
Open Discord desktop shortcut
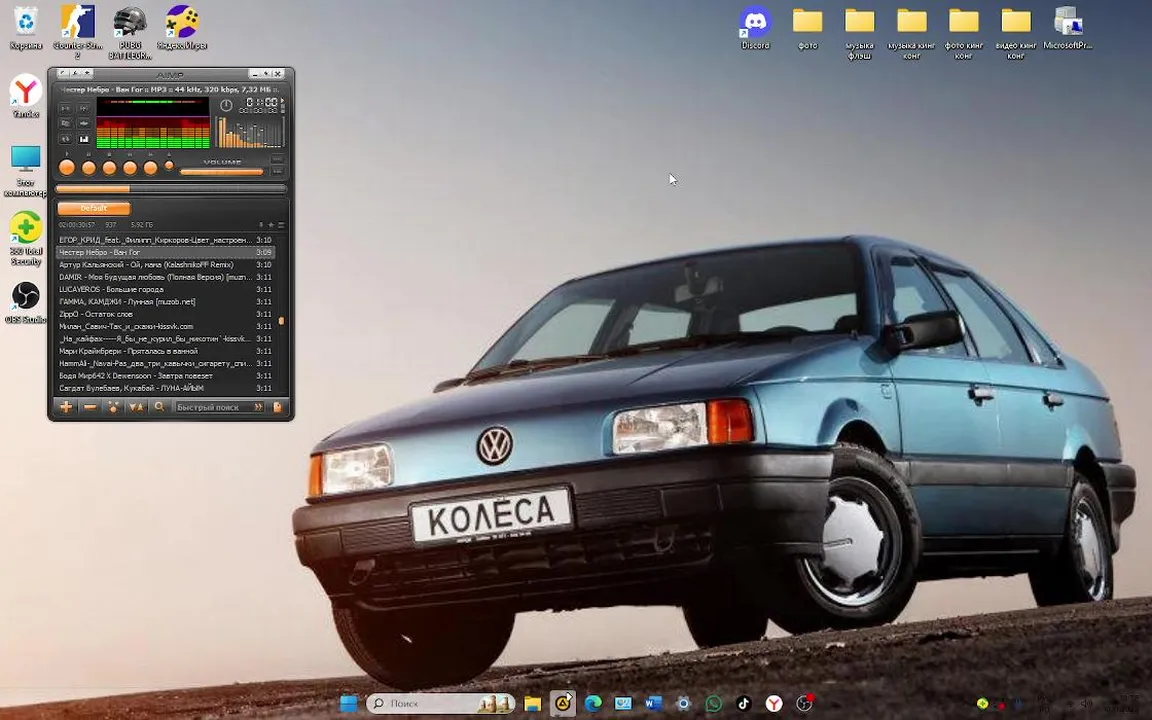pyautogui.click(x=755, y=28)
